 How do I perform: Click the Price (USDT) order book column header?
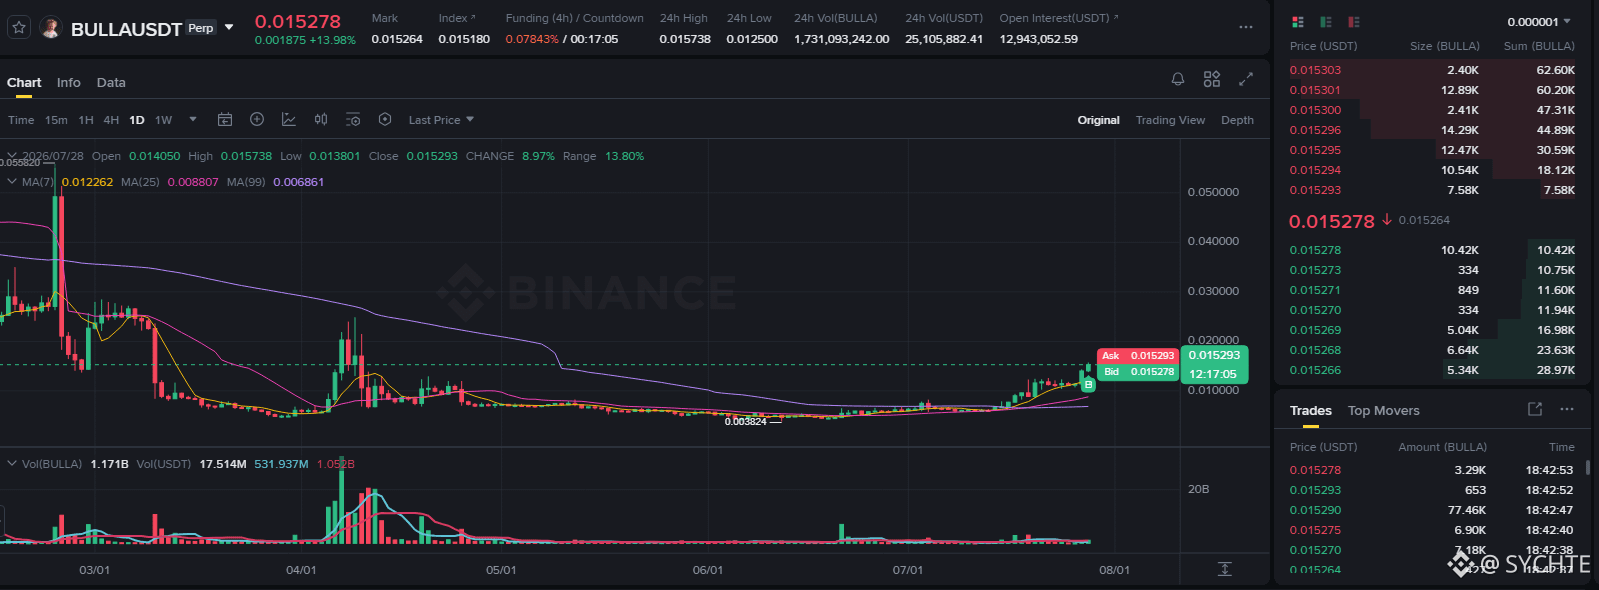1323,46
